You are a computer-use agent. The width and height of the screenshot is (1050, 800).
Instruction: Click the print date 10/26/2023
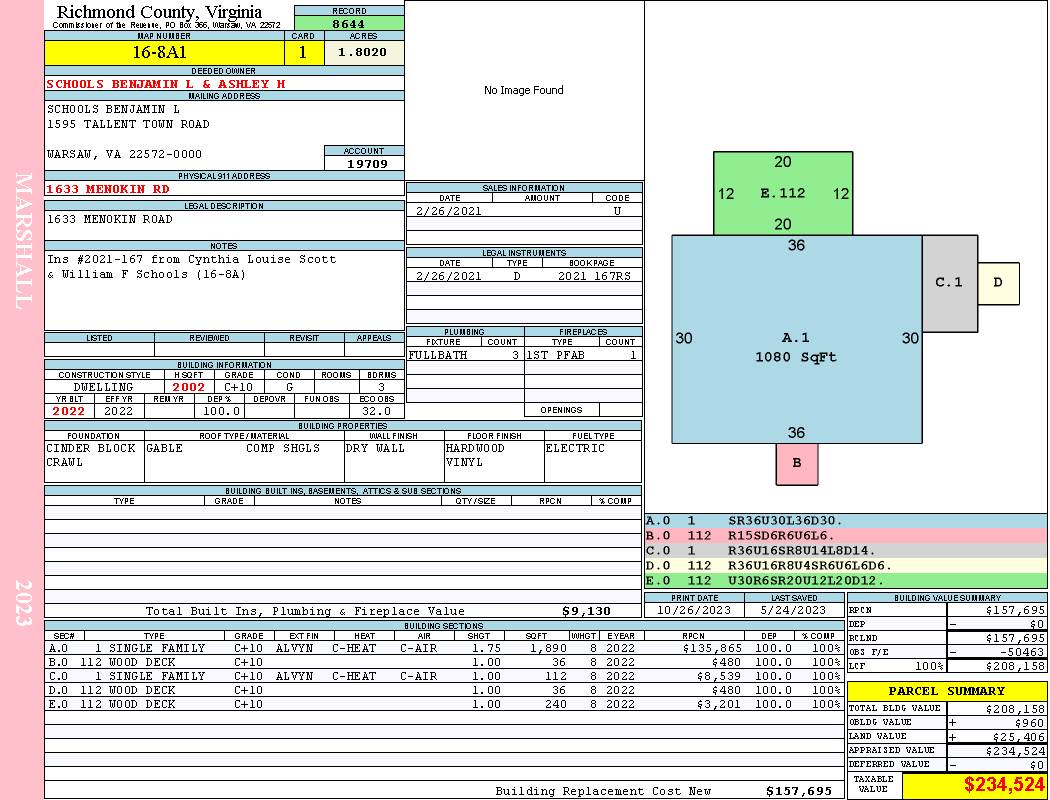pyautogui.click(x=694, y=610)
